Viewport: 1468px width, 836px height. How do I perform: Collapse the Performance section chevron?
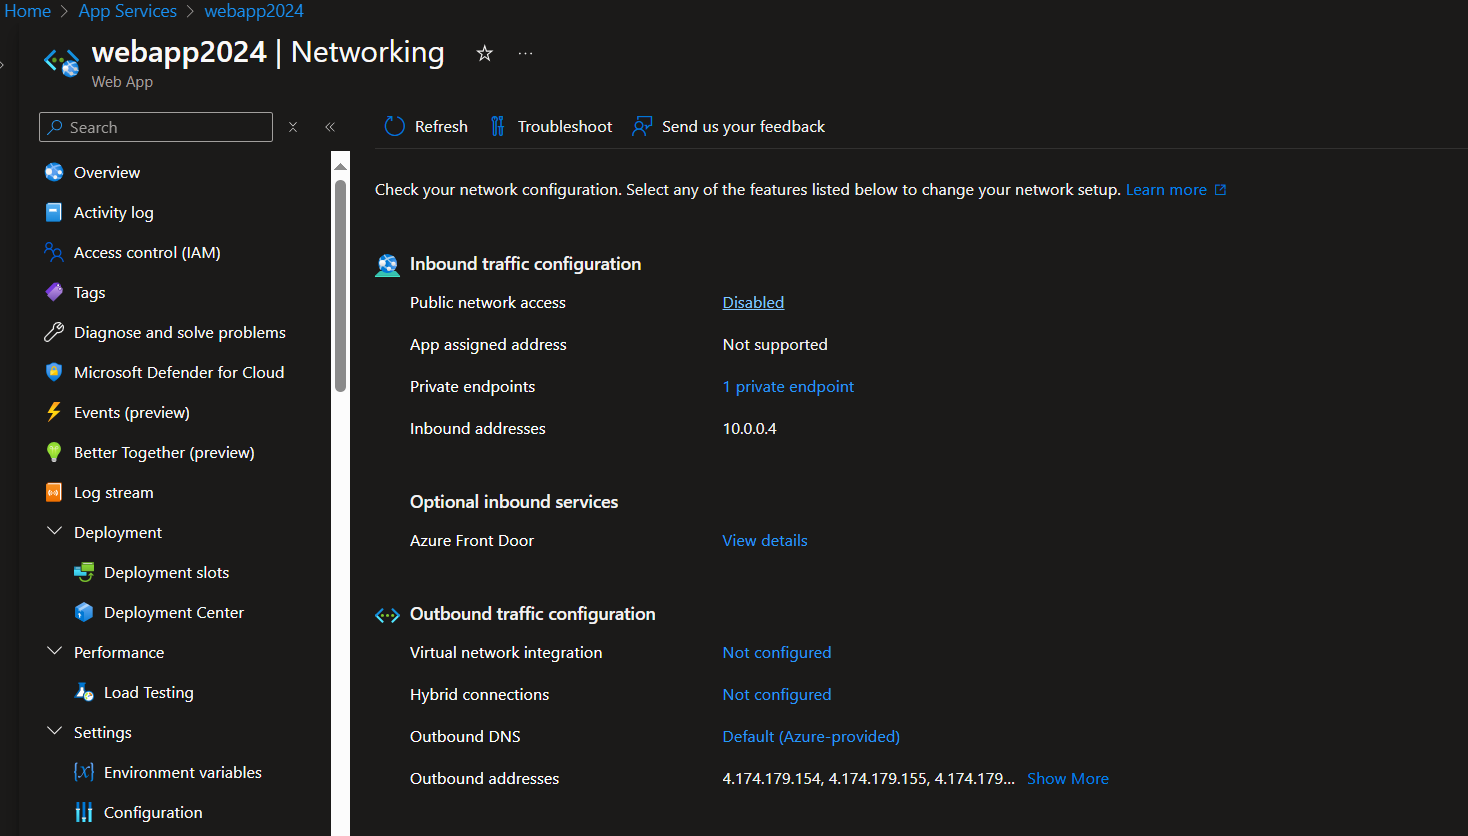point(54,651)
